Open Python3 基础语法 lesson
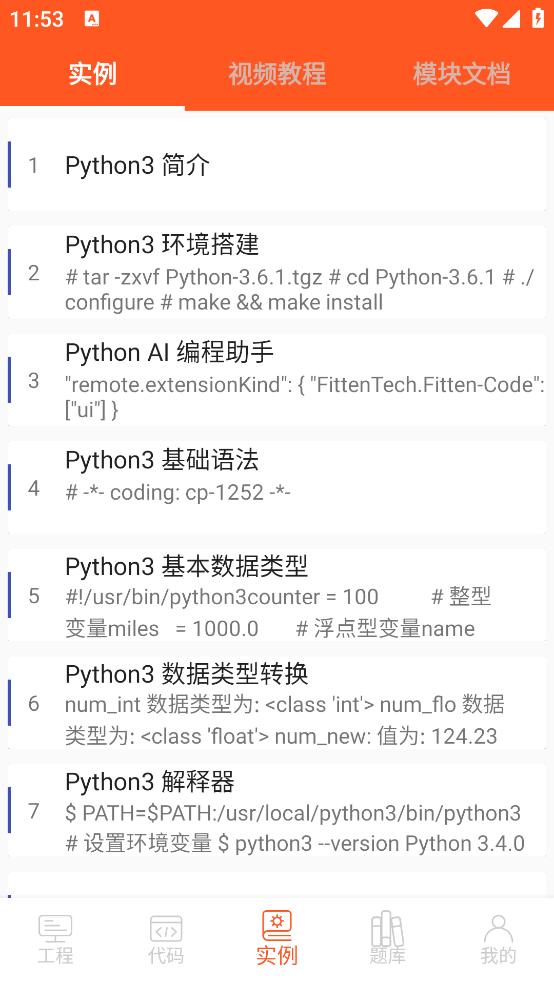Screen dimensions: 554x984 coord(277,488)
